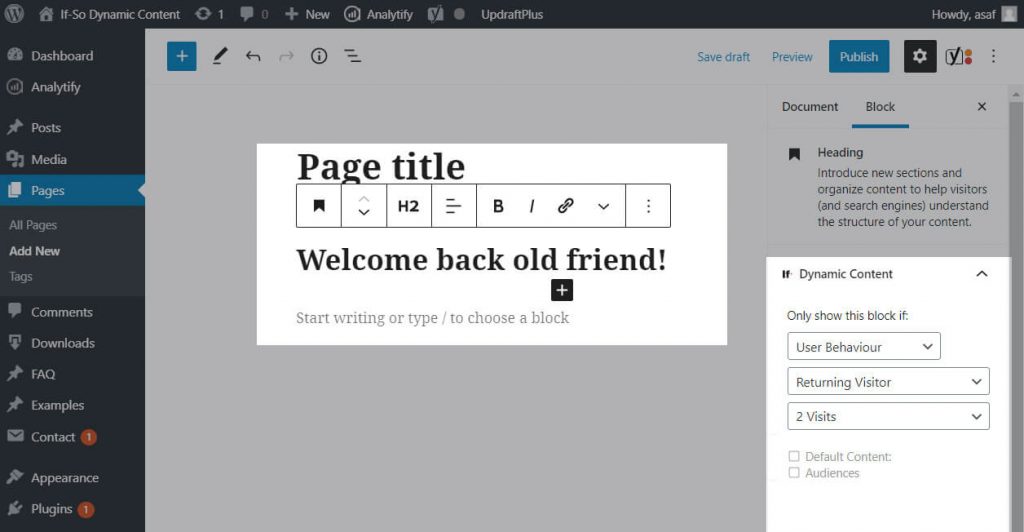
Task: Open the block navigation list icon
Action: click(353, 56)
